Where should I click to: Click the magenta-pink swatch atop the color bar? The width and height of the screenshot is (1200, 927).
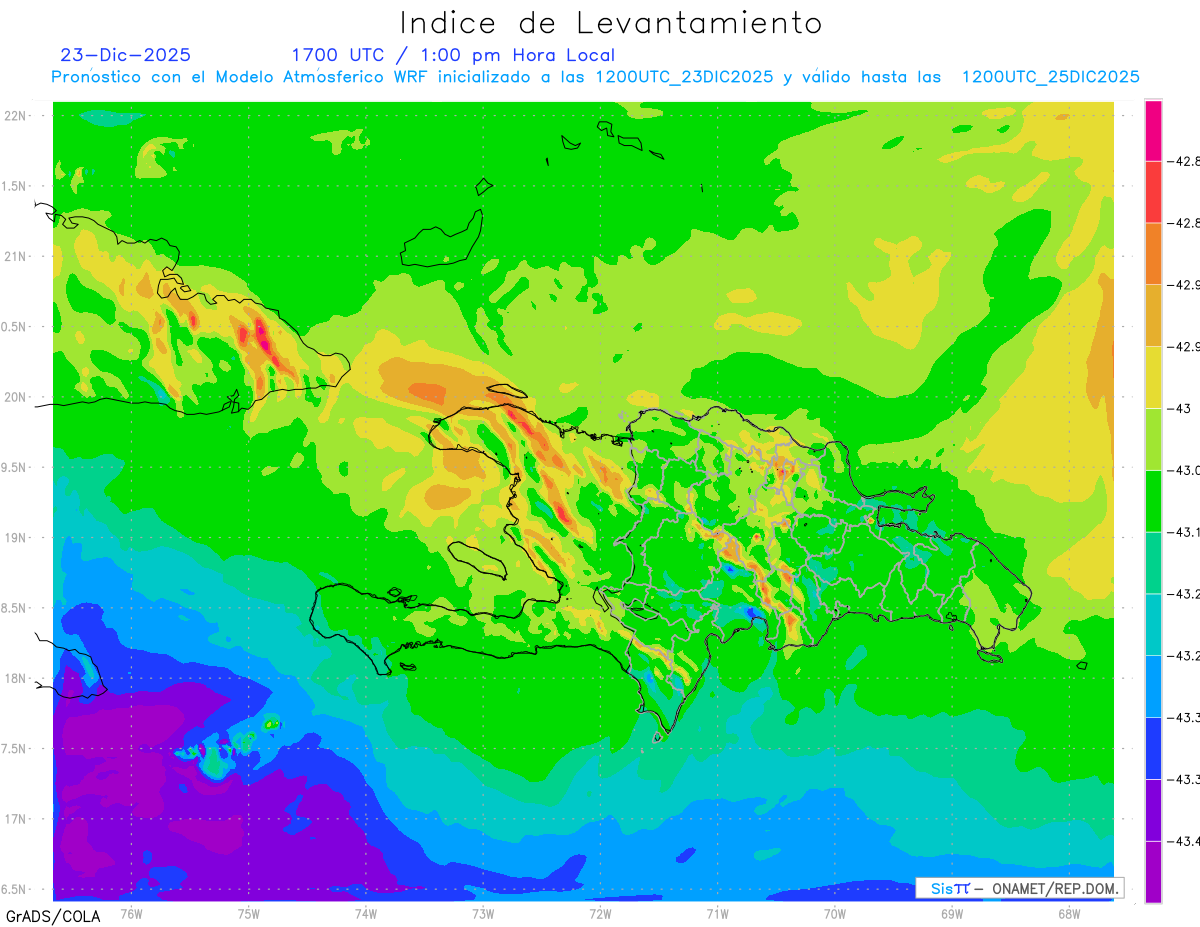1153,131
